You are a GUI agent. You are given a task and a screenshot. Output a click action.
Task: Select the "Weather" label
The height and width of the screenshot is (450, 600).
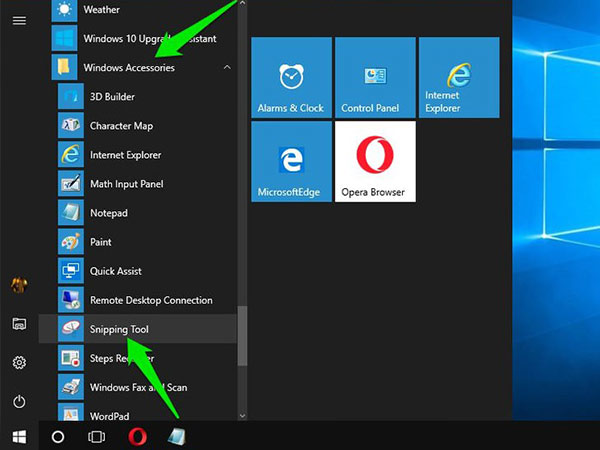(101, 10)
